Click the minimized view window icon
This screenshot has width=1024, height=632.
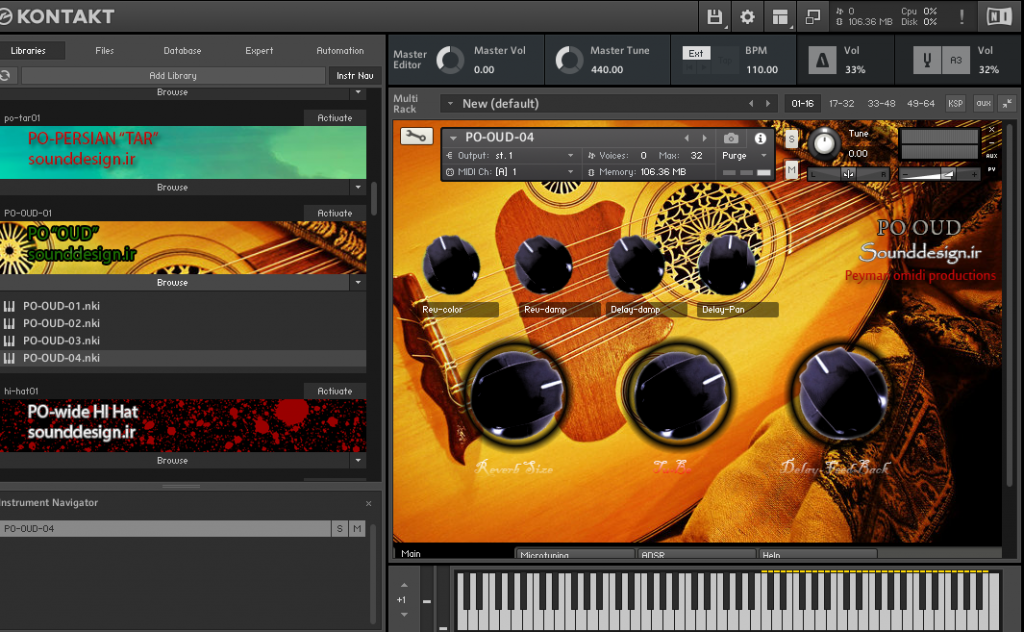(813, 17)
